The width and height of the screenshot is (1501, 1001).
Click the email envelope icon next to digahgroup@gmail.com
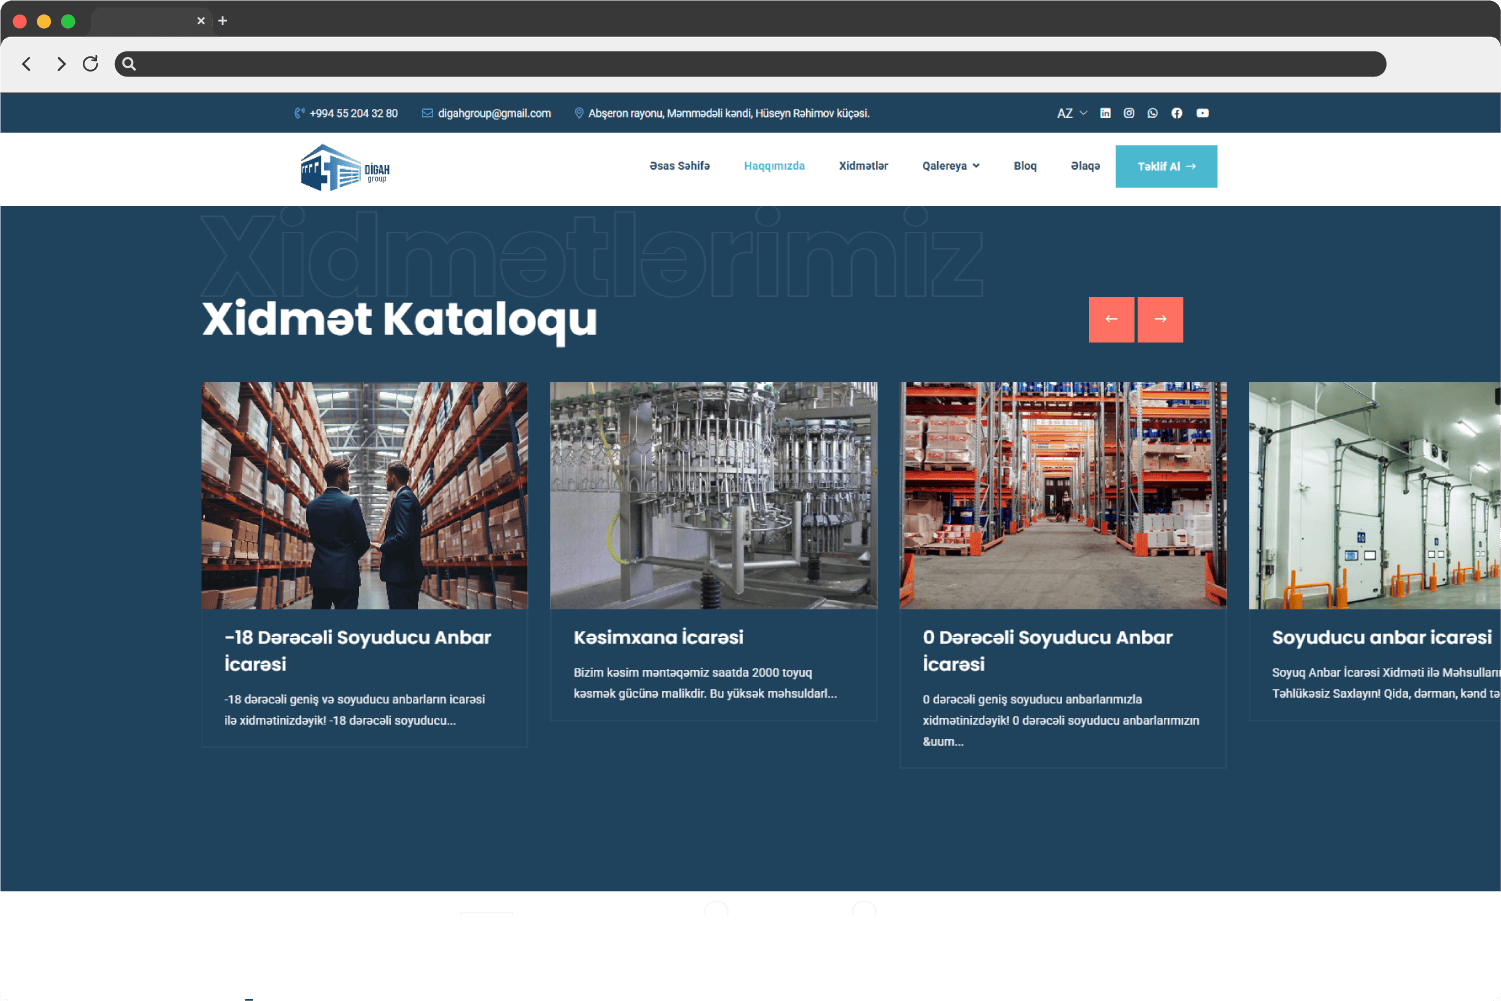click(x=425, y=113)
